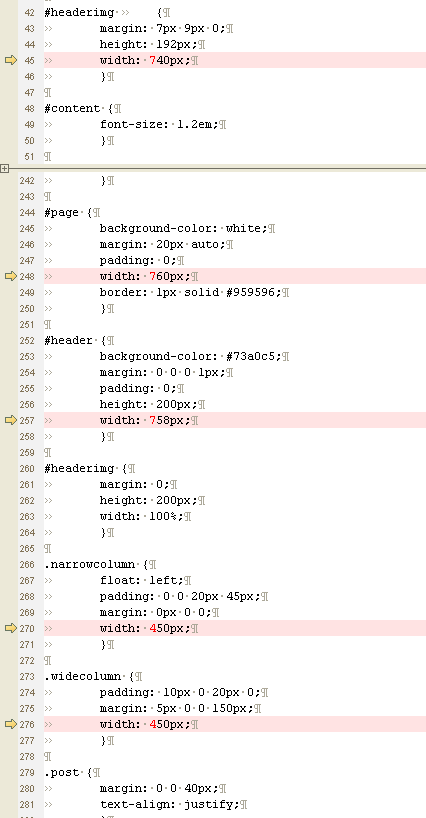426x818 pixels.
Task: Click line number 252 in the gutter
Action: tap(27, 341)
